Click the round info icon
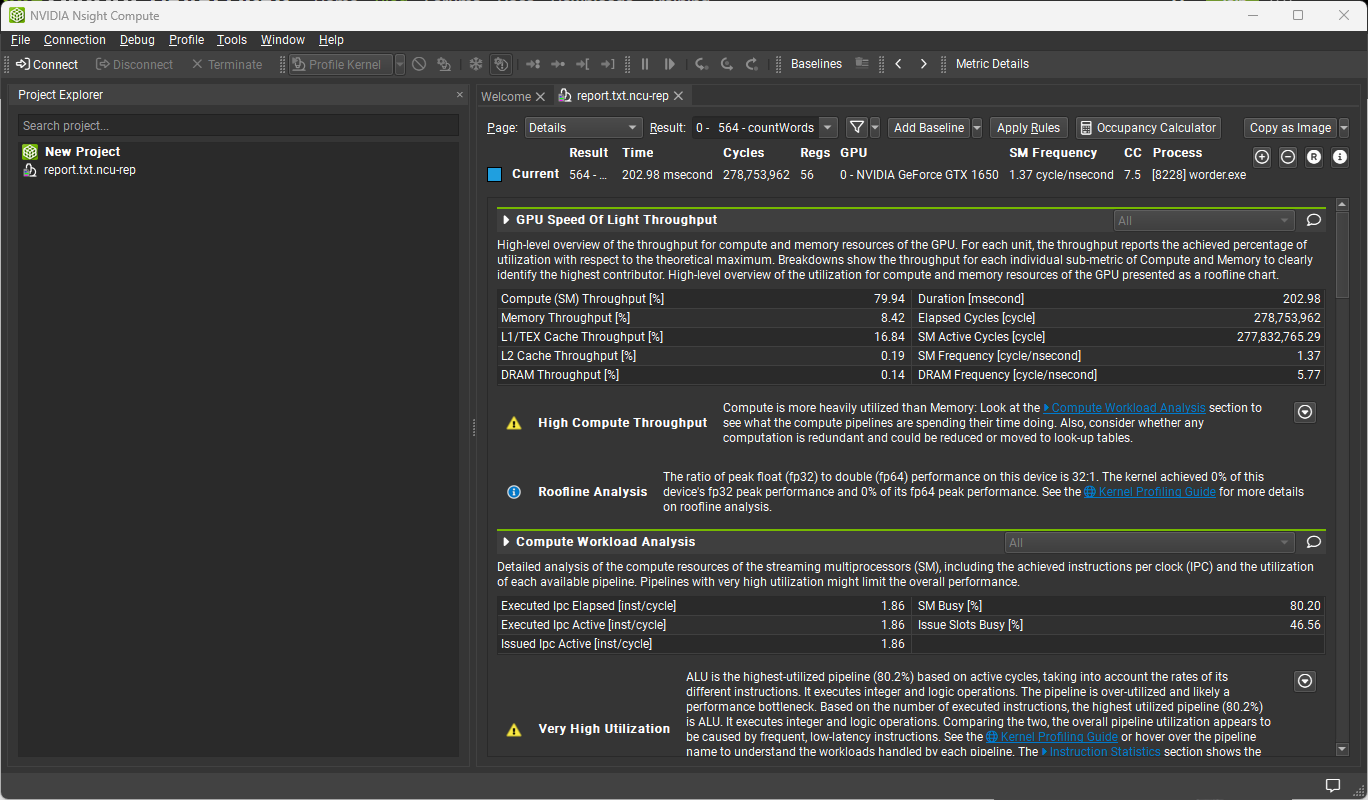The image size is (1368, 800). click(1340, 157)
